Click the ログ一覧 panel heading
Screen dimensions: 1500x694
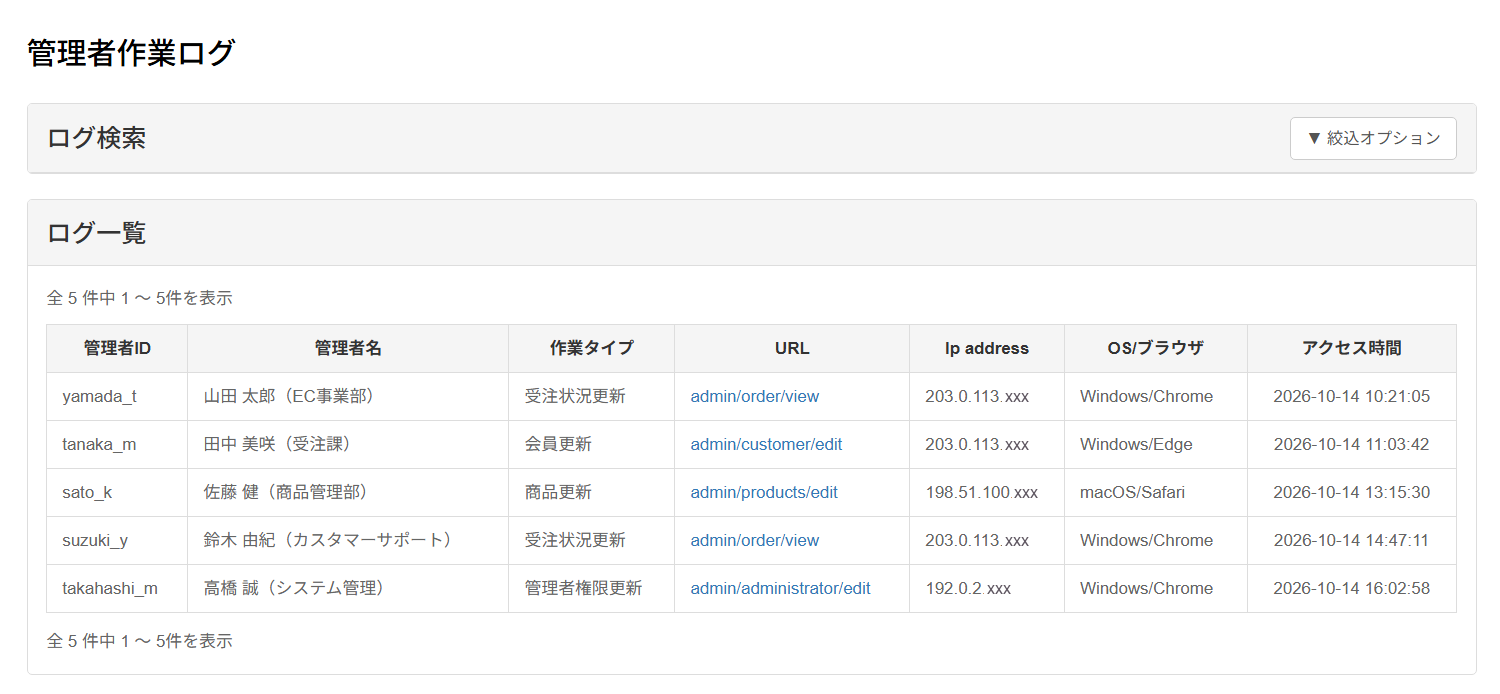[x=97, y=233]
